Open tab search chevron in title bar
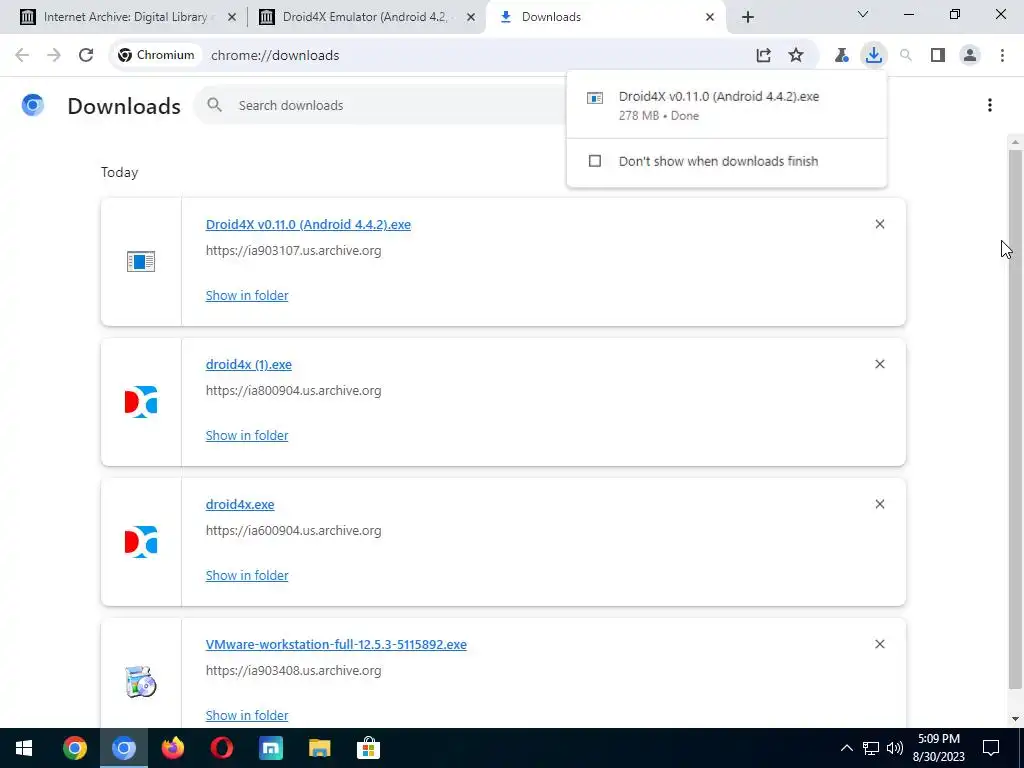The height and width of the screenshot is (768, 1024). point(863,14)
